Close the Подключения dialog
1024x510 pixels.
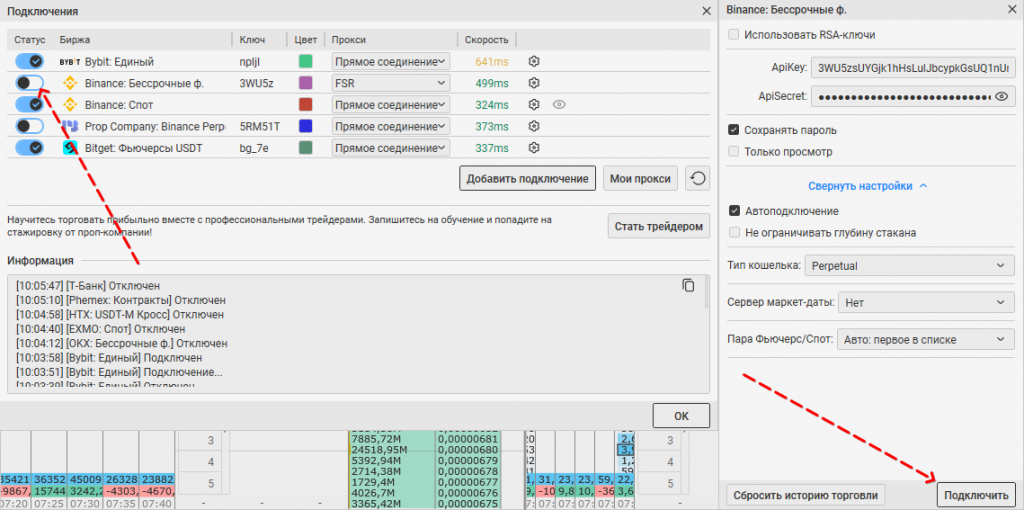tap(706, 11)
